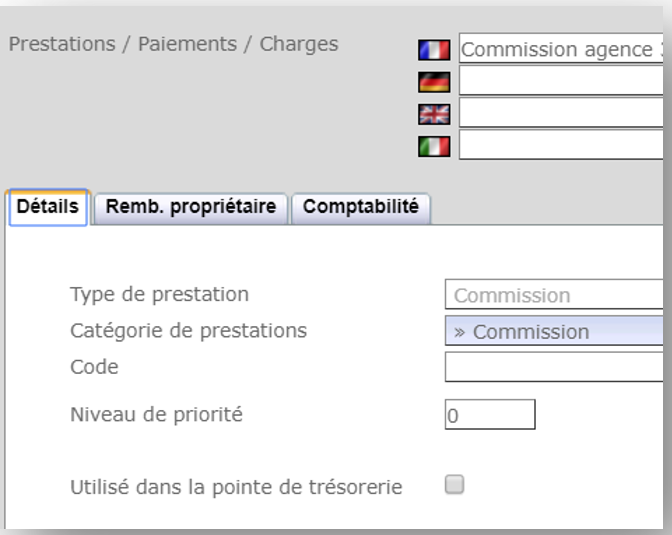Image resolution: width=672 pixels, height=535 pixels.
Task: Select the 'Niveau de priorité' number field
Action: pyautogui.click(x=490, y=415)
